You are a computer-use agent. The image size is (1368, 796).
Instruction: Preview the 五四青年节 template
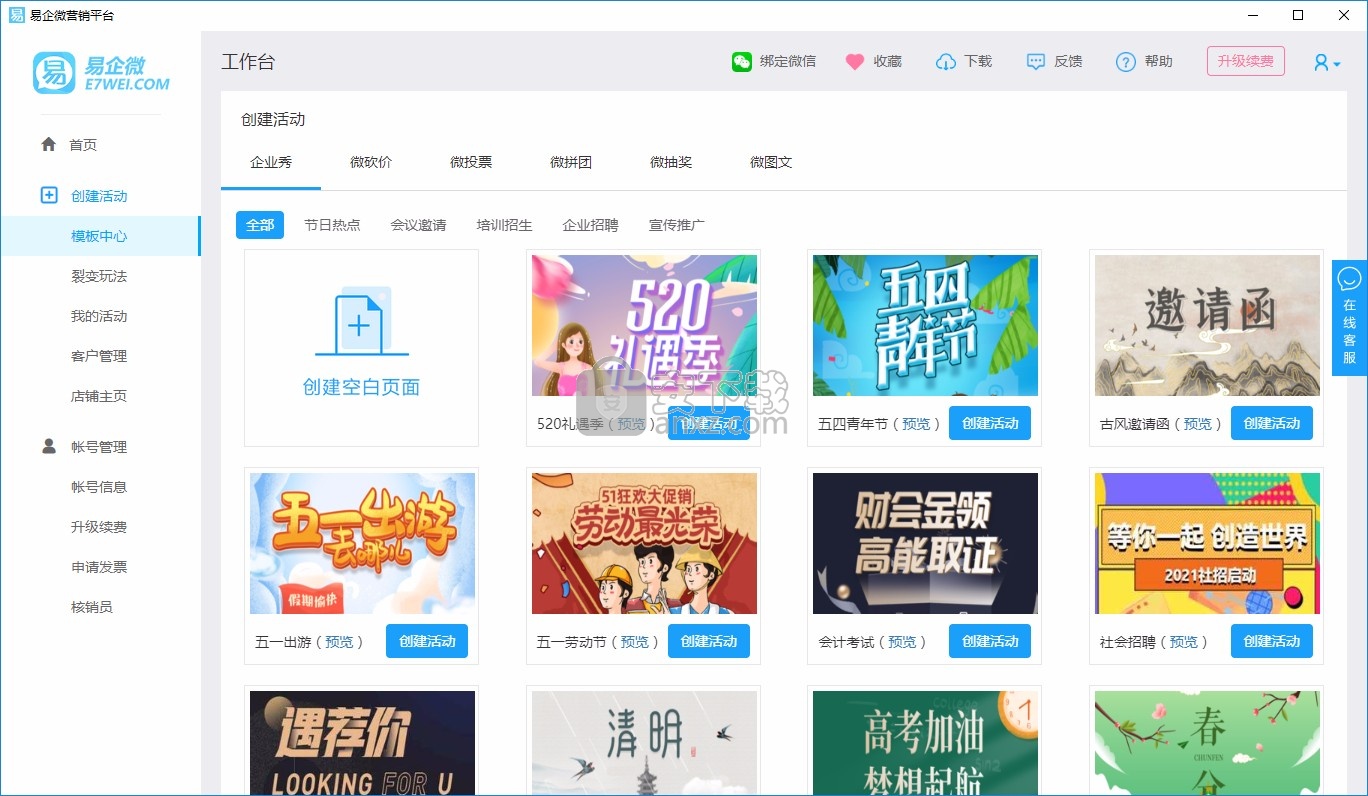point(916,424)
